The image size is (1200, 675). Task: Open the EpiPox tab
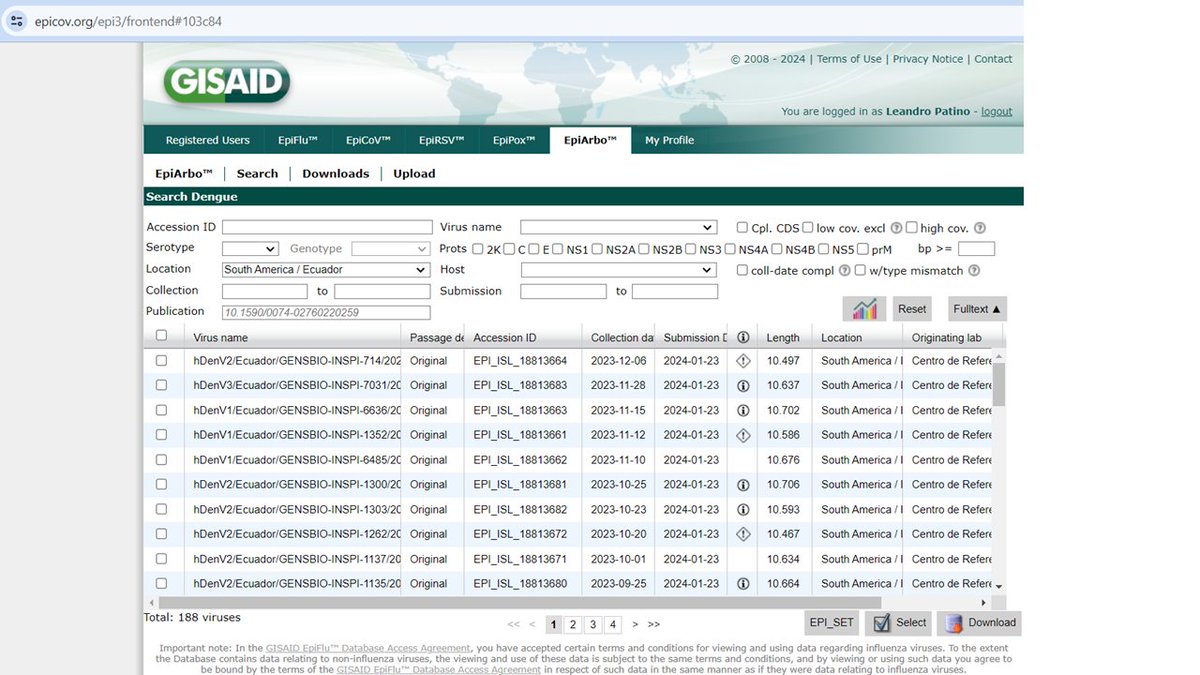point(514,140)
